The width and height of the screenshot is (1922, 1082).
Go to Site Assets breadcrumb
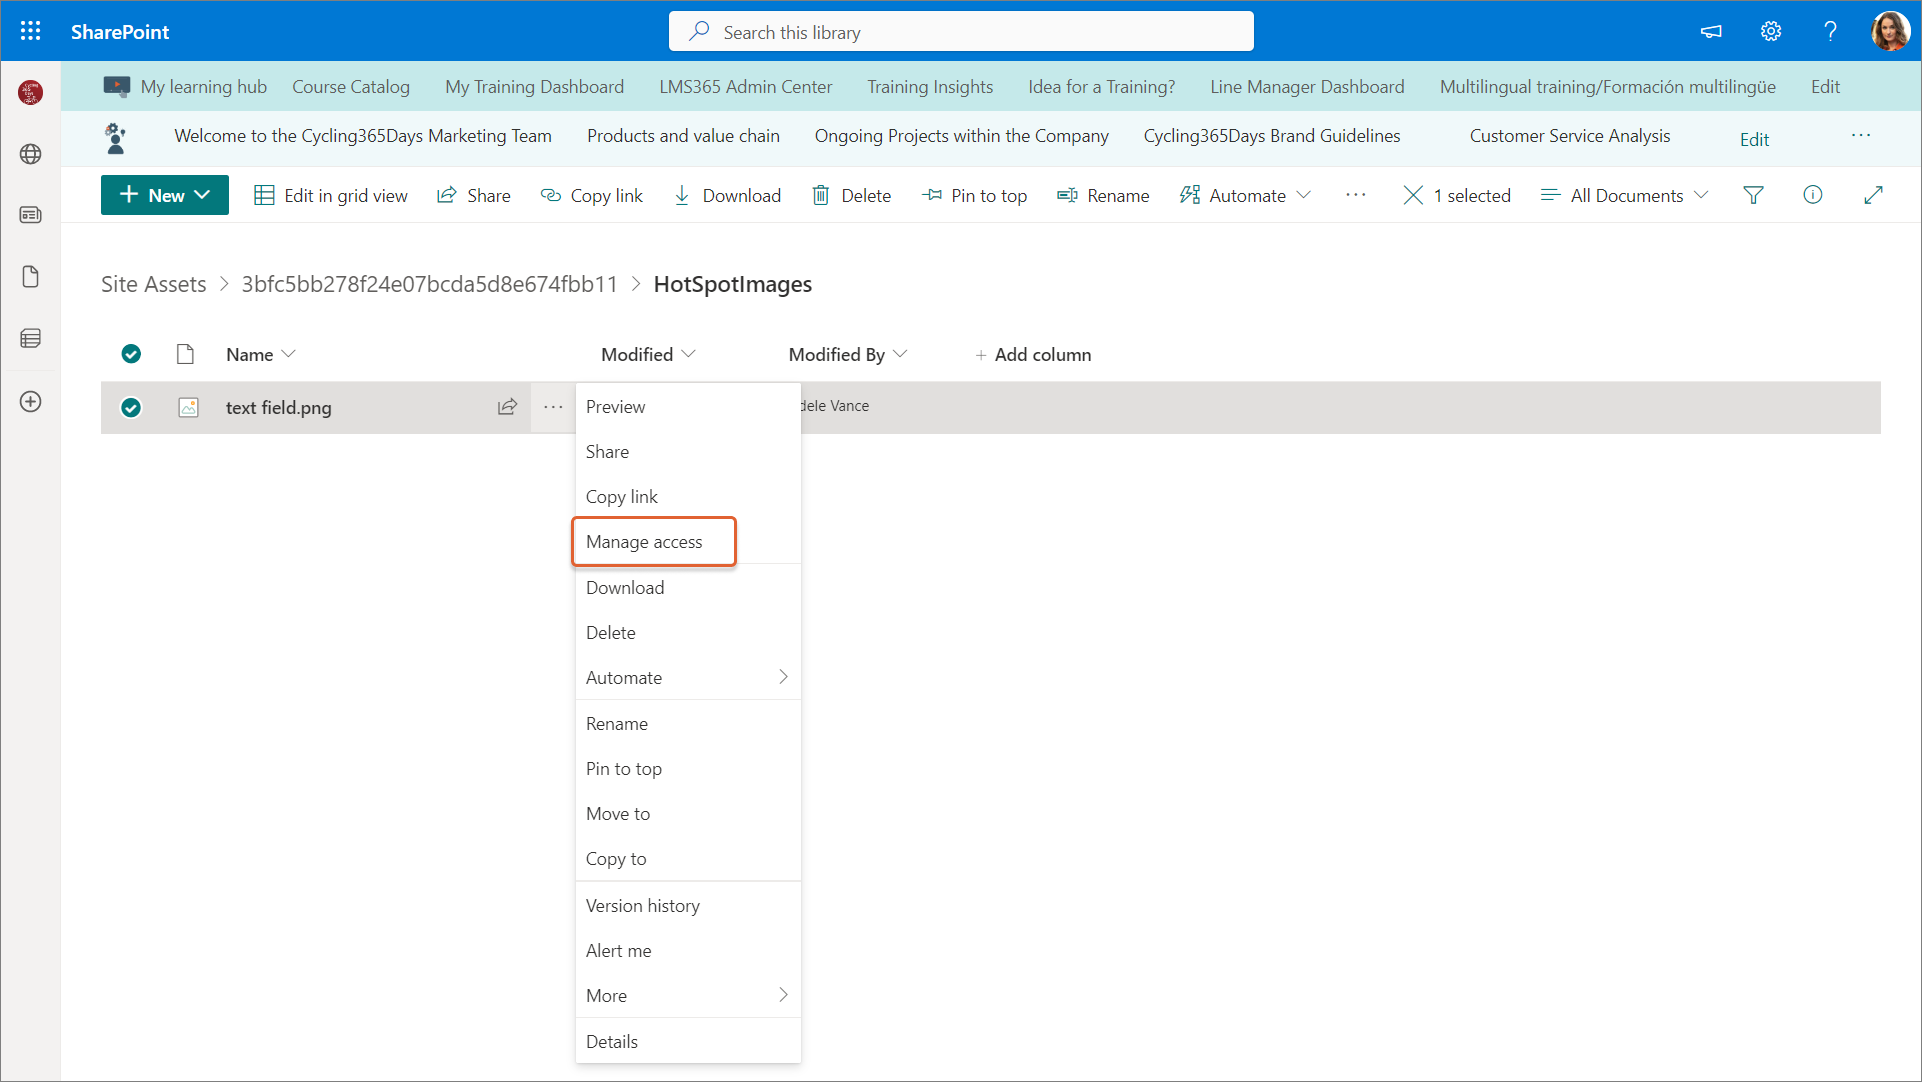(x=154, y=284)
